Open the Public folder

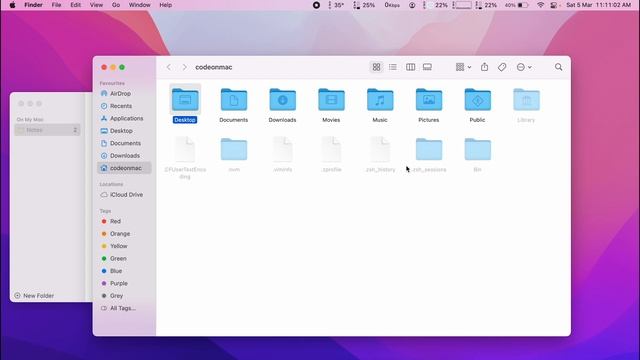click(x=478, y=100)
